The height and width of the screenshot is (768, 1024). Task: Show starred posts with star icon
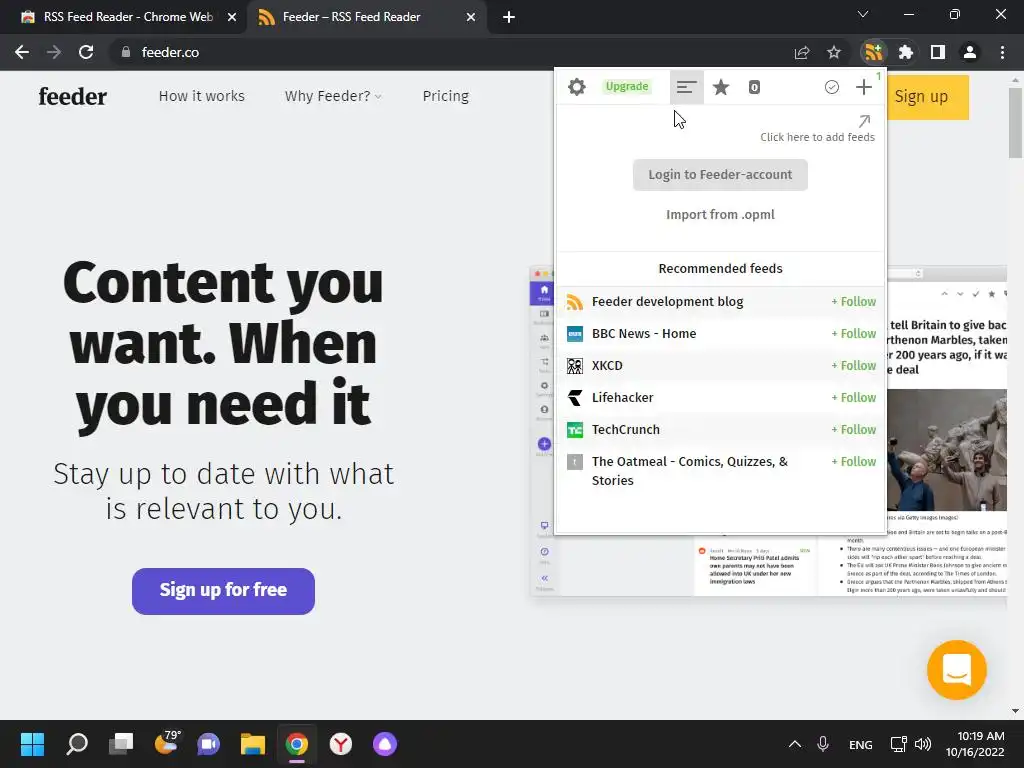coord(721,87)
